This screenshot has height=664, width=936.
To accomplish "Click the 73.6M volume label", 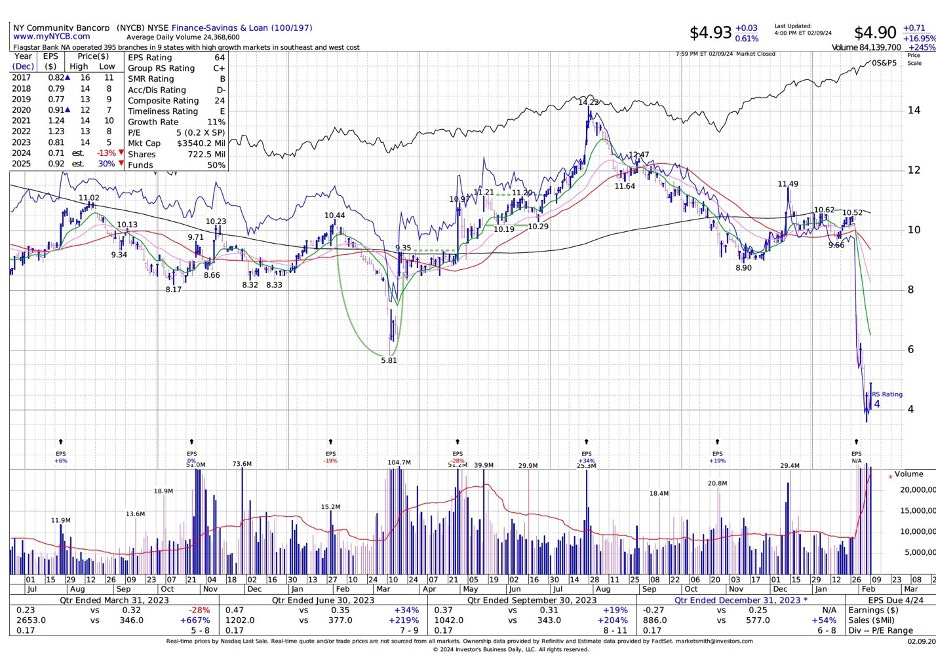I will [x=242, y=463].
